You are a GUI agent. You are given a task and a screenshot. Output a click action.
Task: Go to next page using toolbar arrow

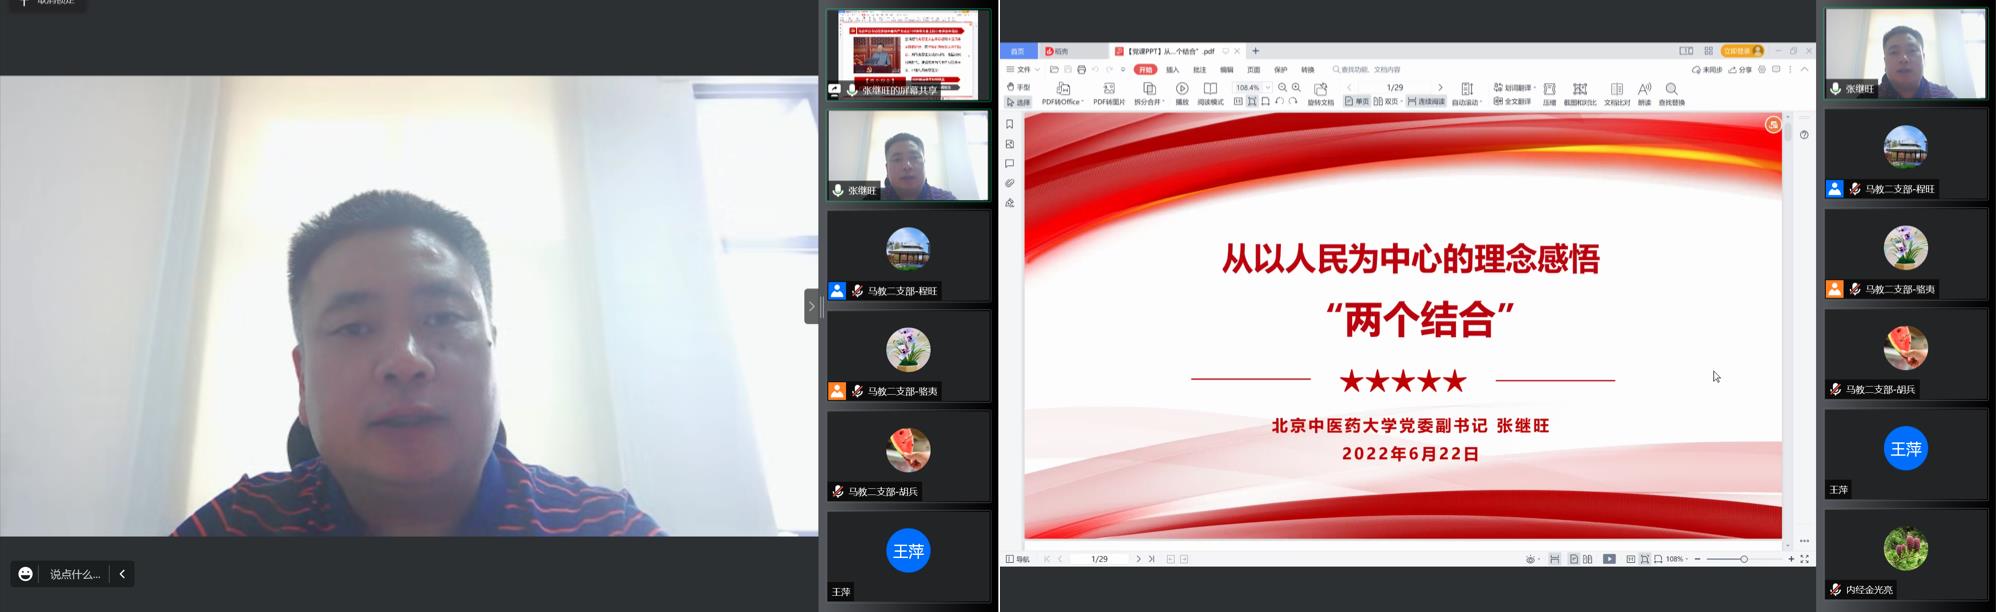[1440, 88]
